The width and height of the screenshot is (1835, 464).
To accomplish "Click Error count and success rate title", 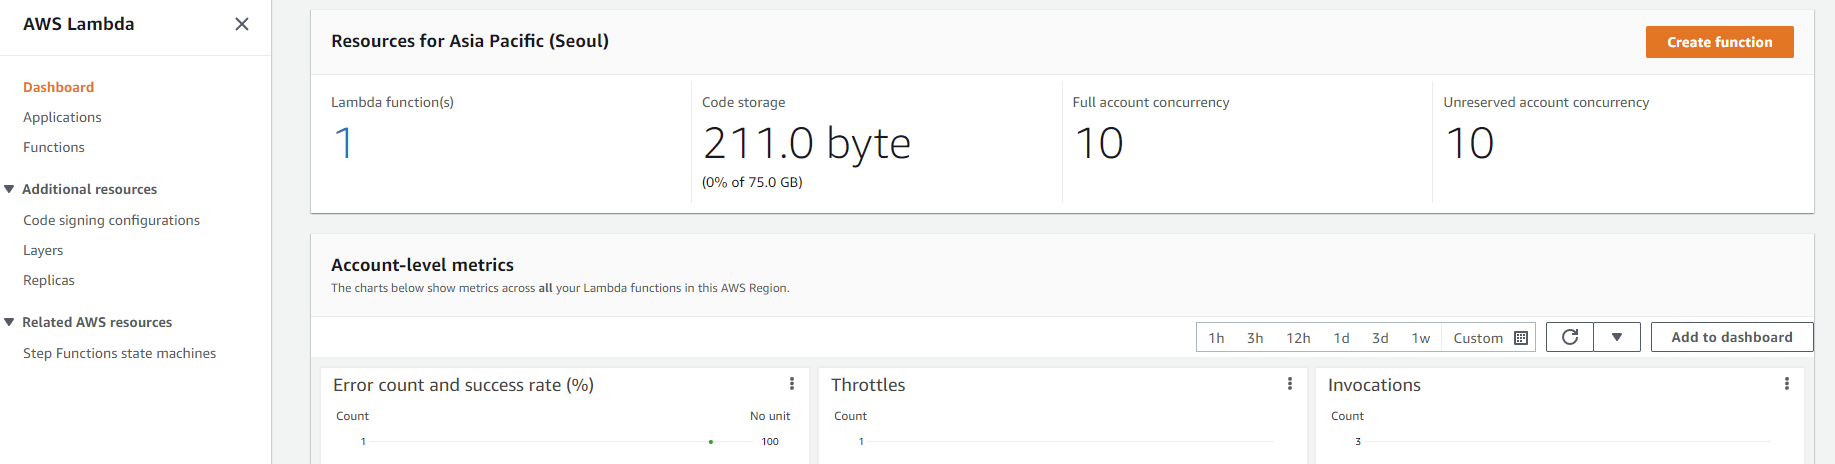I will [x=463, y=385].
